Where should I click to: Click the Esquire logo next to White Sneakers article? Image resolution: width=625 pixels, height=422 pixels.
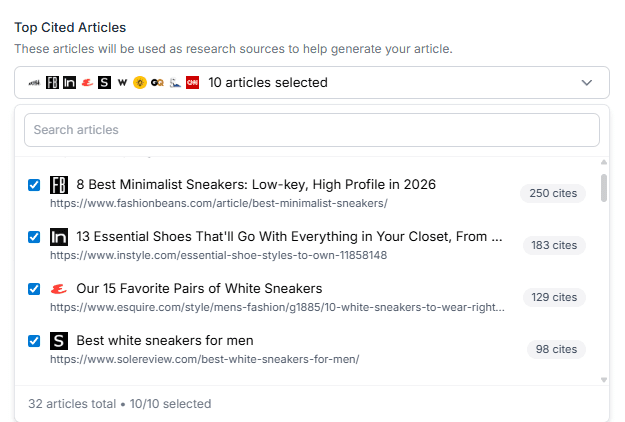tap(59, 289)
